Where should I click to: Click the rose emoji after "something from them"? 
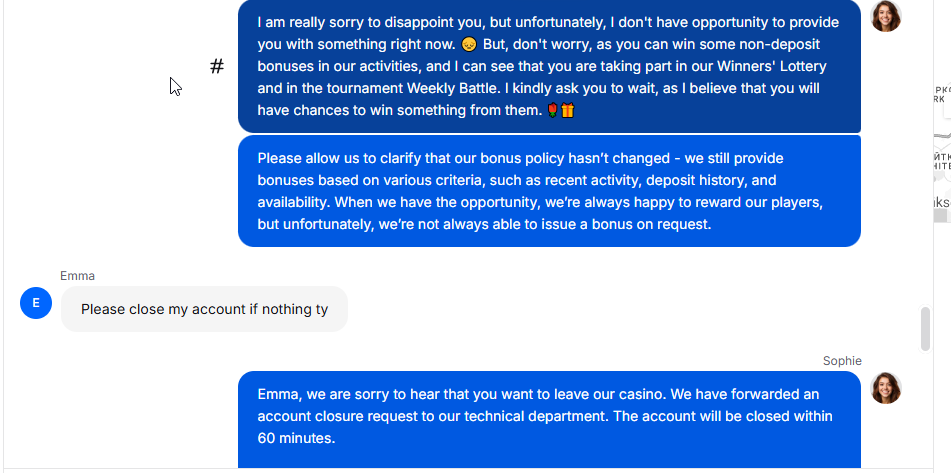pyautogui.click(x=552, y=110)
